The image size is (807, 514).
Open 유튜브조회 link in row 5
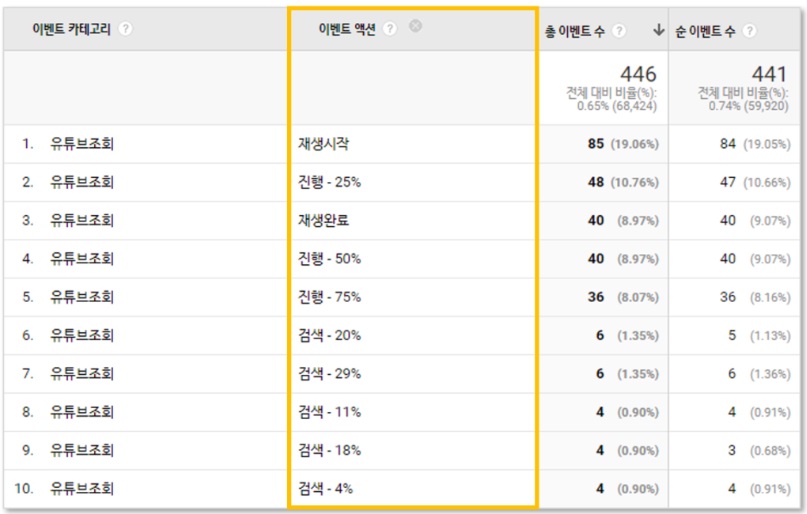pyautogui.click(x=82, y=297)
